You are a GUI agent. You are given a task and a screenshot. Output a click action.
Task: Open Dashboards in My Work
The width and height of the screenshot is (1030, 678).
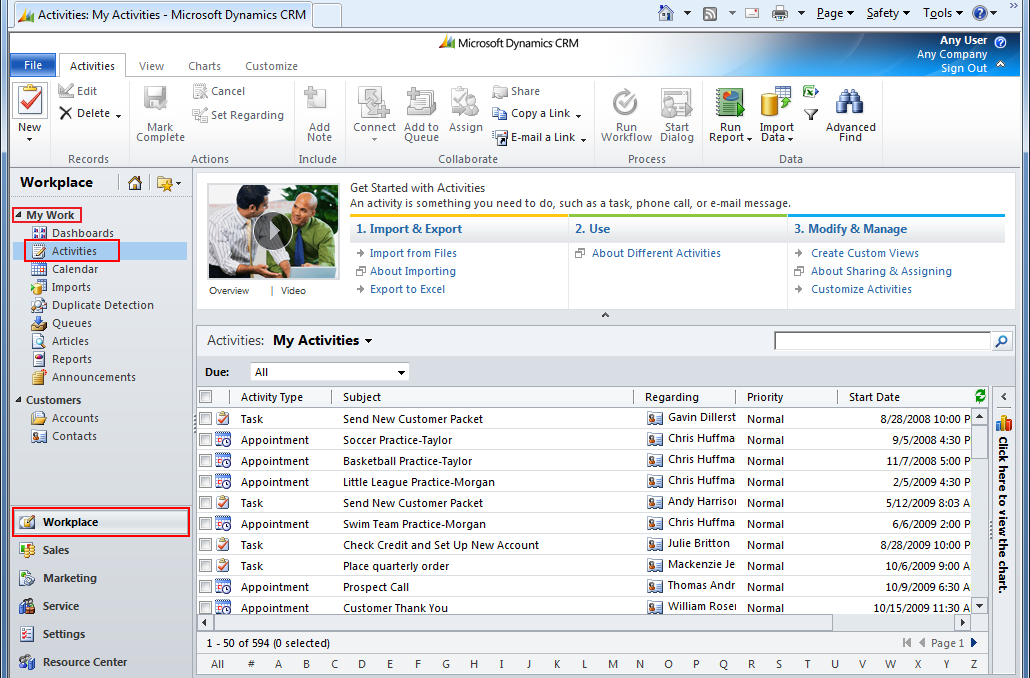coord(83,233)
